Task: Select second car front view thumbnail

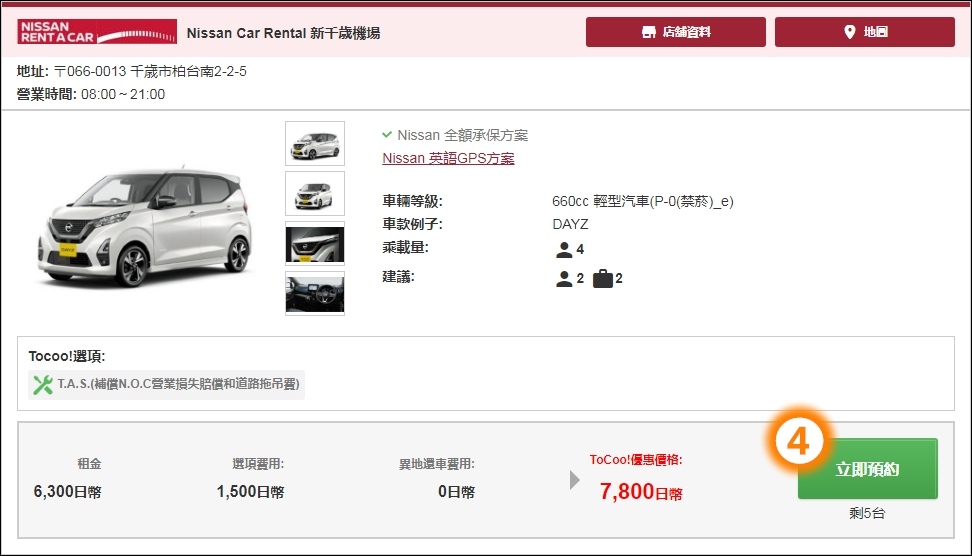Action: pos(315,193)
